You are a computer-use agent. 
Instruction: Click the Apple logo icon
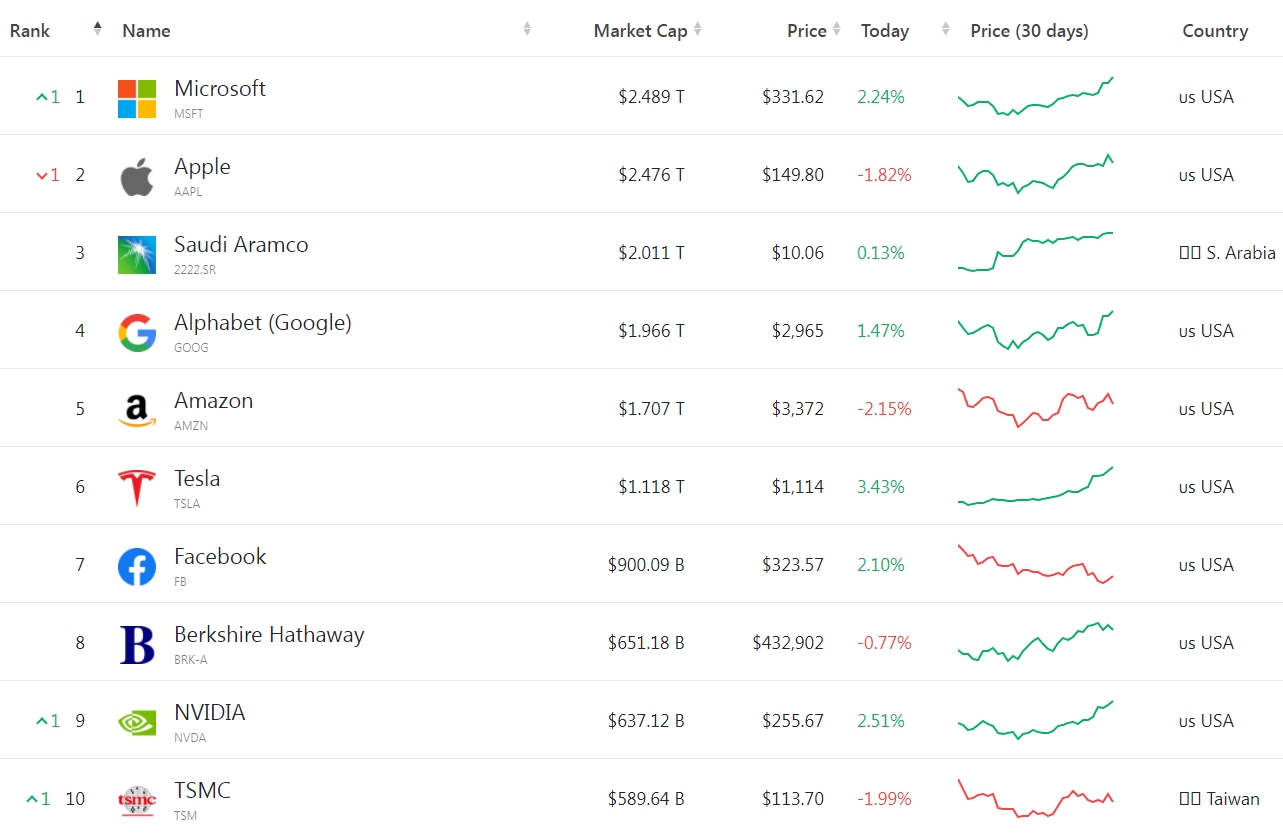pos(137,177)
